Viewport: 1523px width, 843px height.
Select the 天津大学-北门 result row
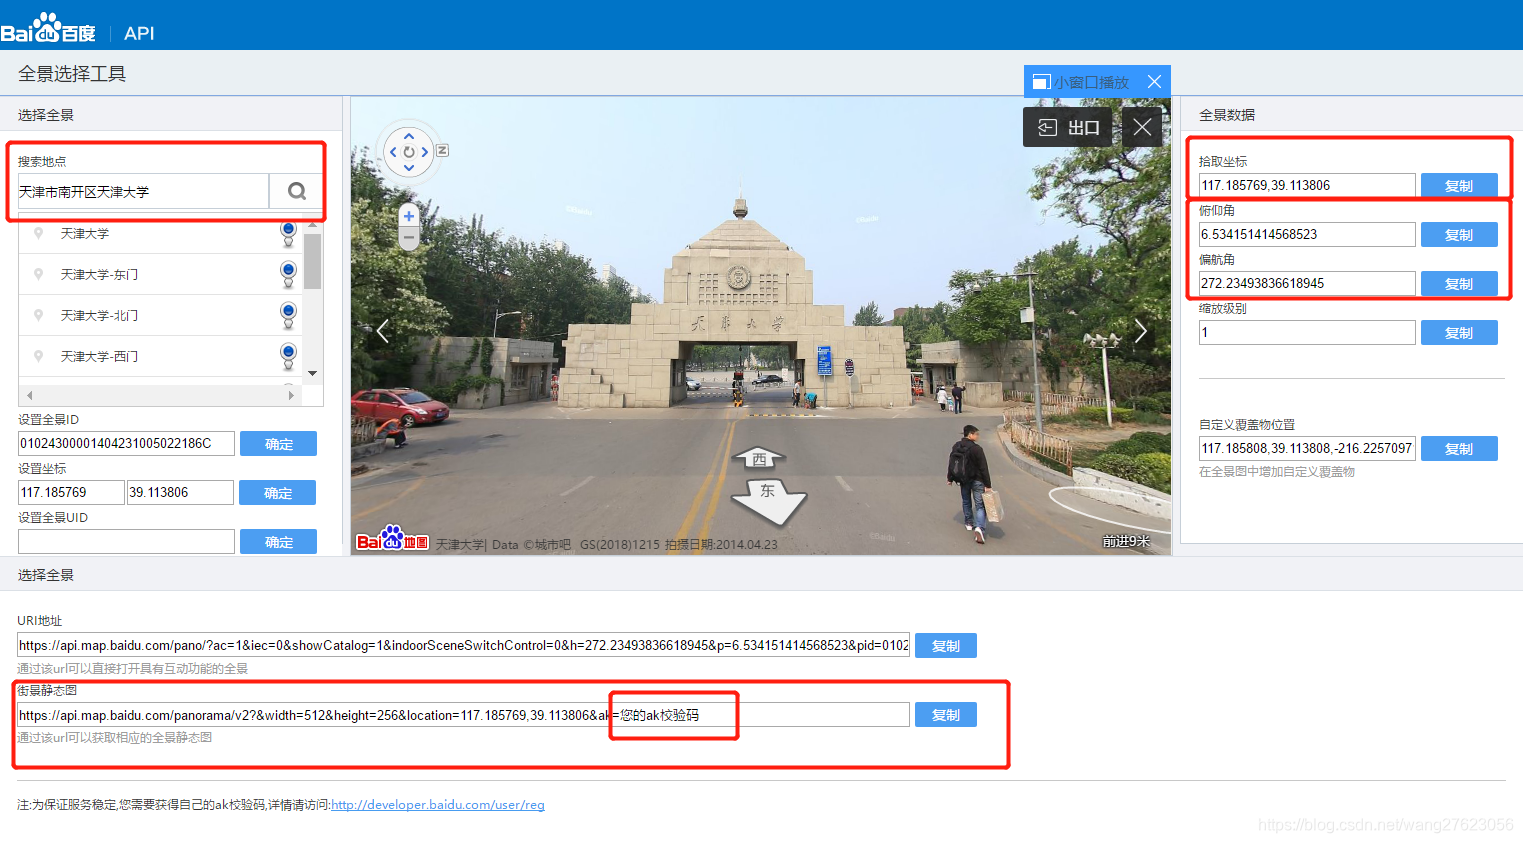160,315
